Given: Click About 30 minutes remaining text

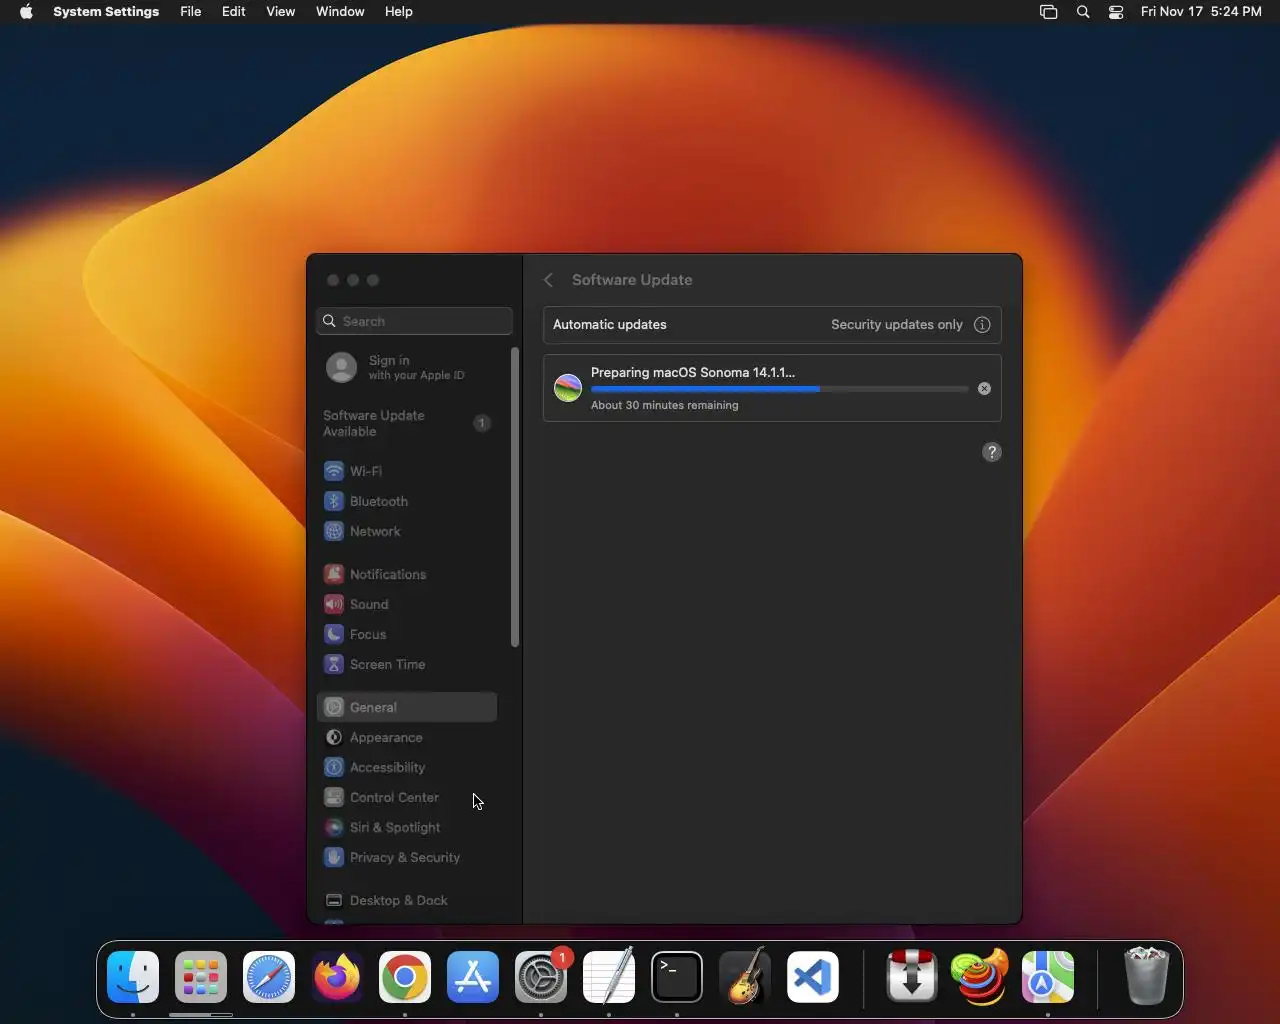Looking at the screenshot, I should 665,405.
